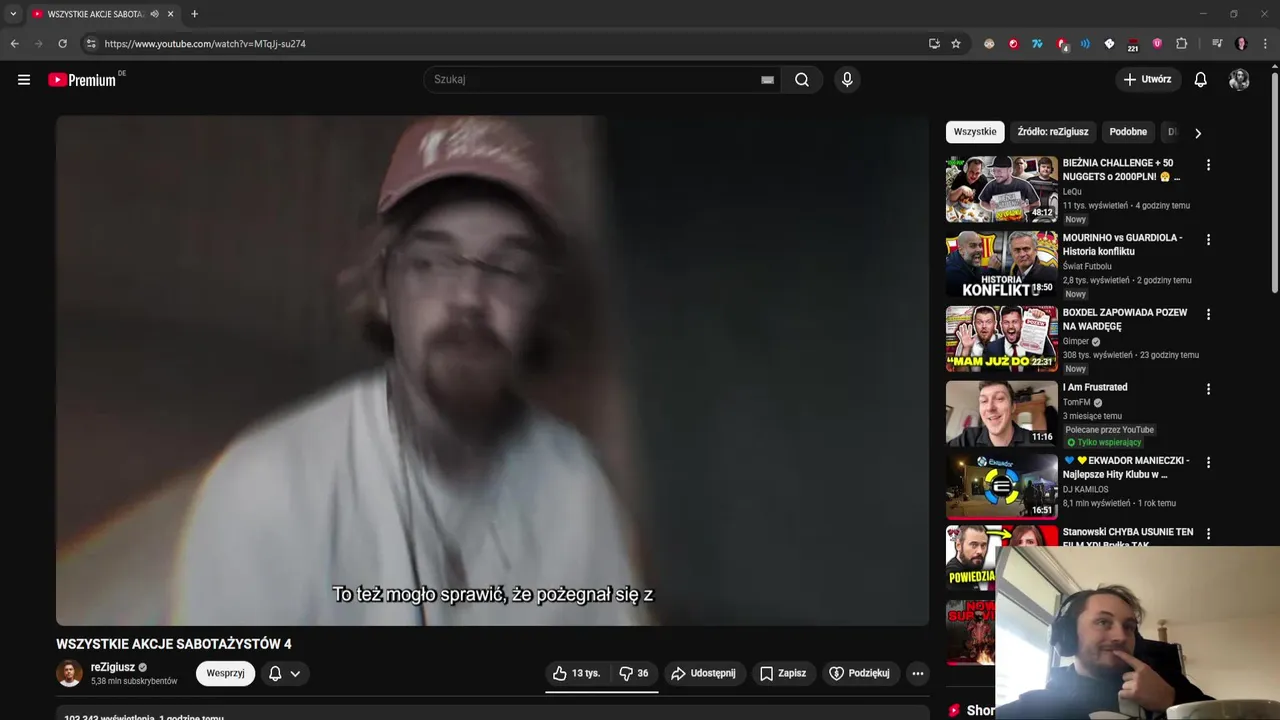Viewport: 1280px width, 720px height.
Task: Close the WSZYSTKIE AKCJE SABOTAŻYSTÓW tab
Action: tap(171, 14)
